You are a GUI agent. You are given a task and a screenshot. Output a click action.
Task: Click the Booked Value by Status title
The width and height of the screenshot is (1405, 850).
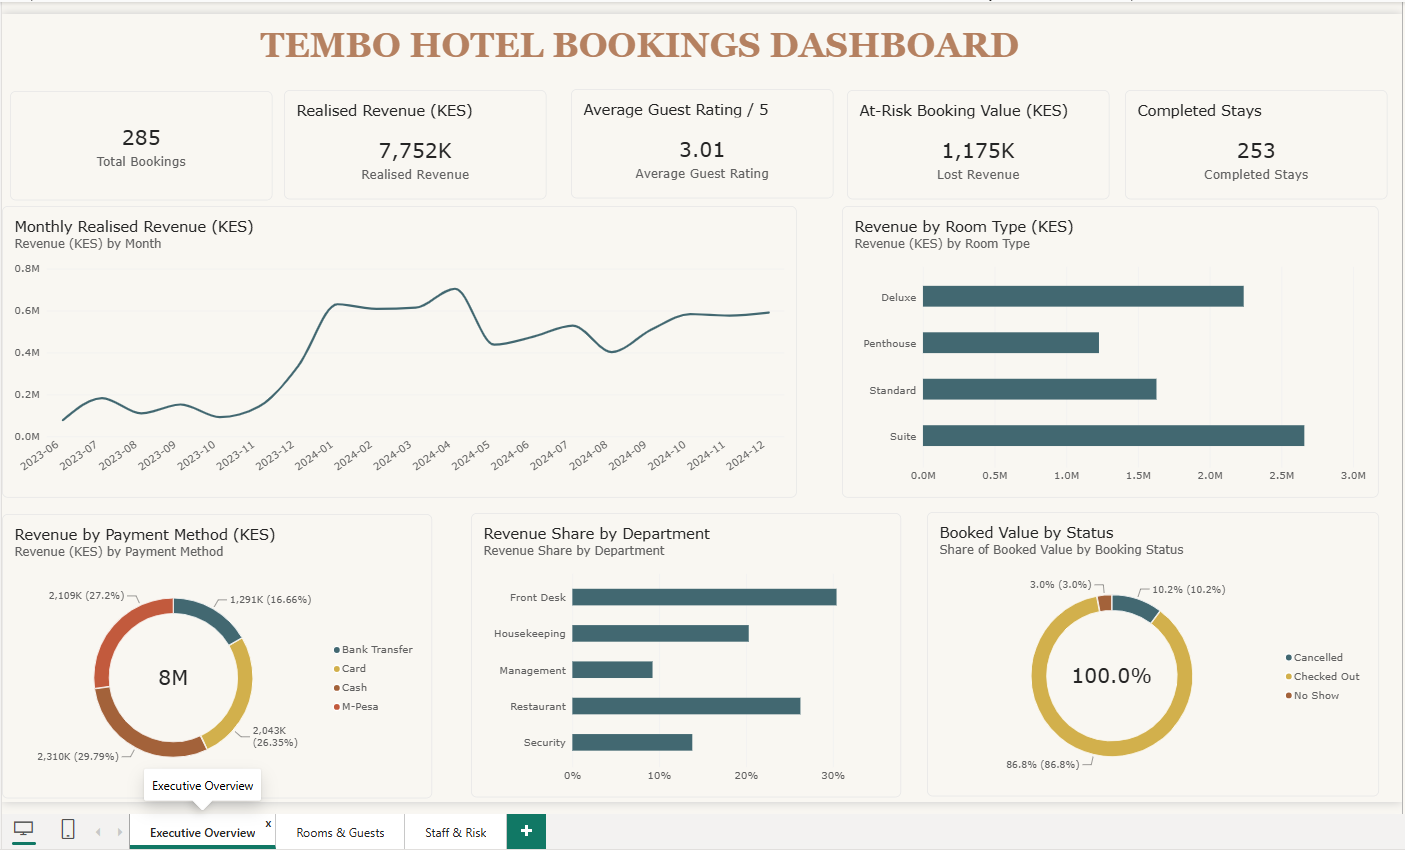click(x=1026, y=533)
